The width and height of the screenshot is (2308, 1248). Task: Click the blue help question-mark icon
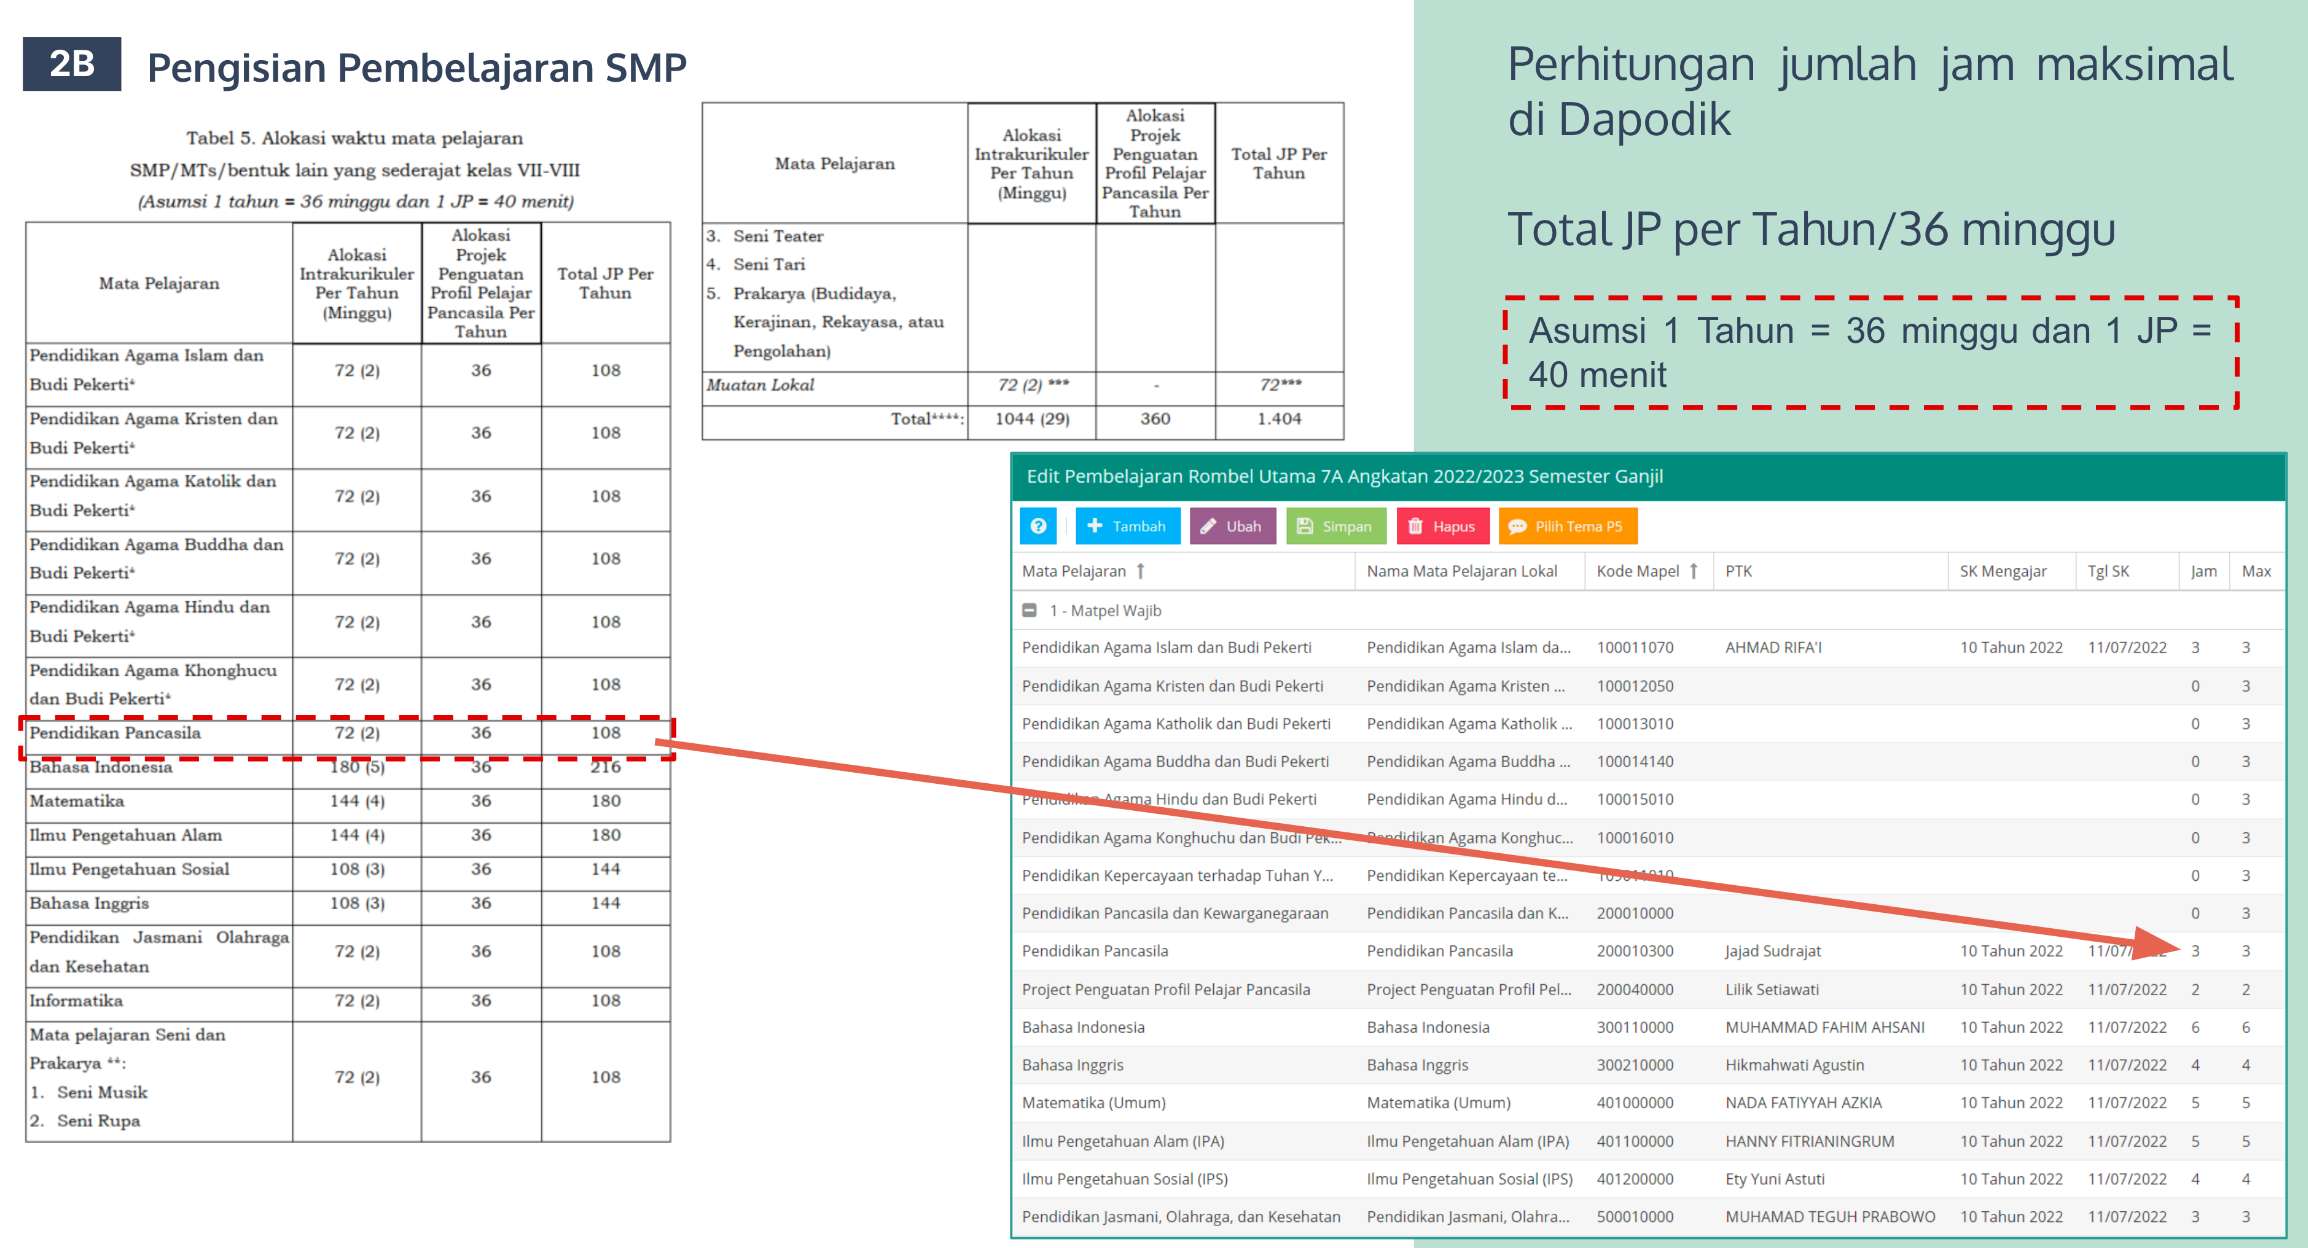(x=1038, y=526)
